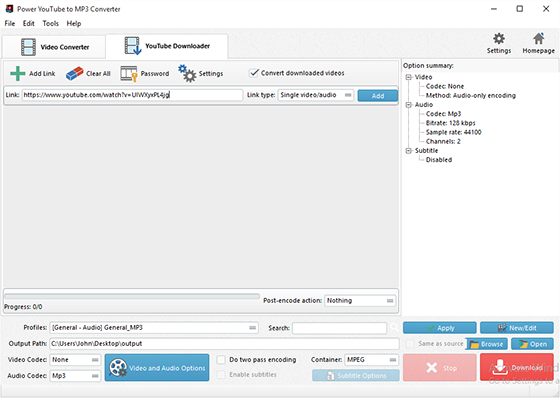Toggle Same as source checkbox
The width and height of the screenshot is (560, 398).
[x=410, y=344]
